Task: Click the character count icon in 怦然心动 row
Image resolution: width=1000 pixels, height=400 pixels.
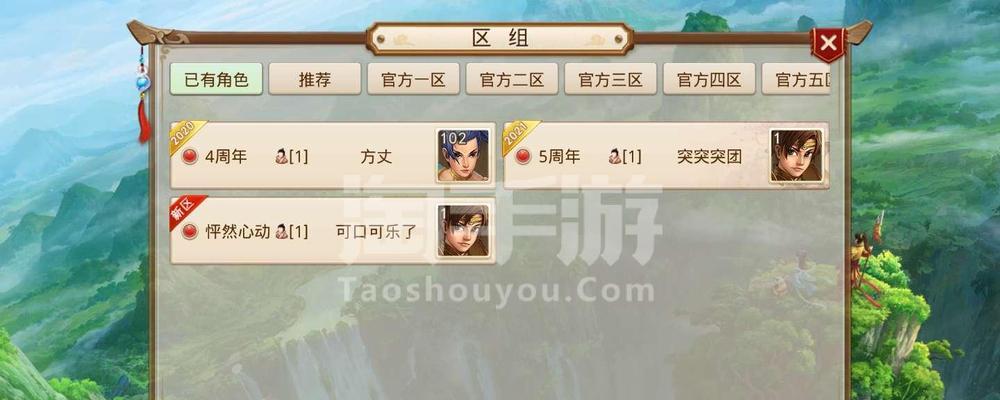Action: 281,232
